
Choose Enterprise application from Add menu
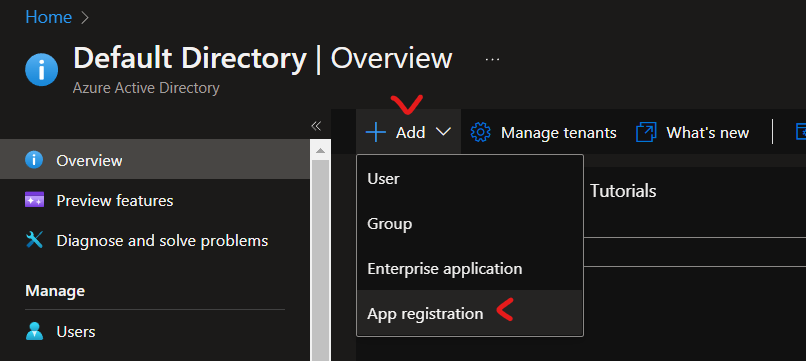tap(470, 268)
